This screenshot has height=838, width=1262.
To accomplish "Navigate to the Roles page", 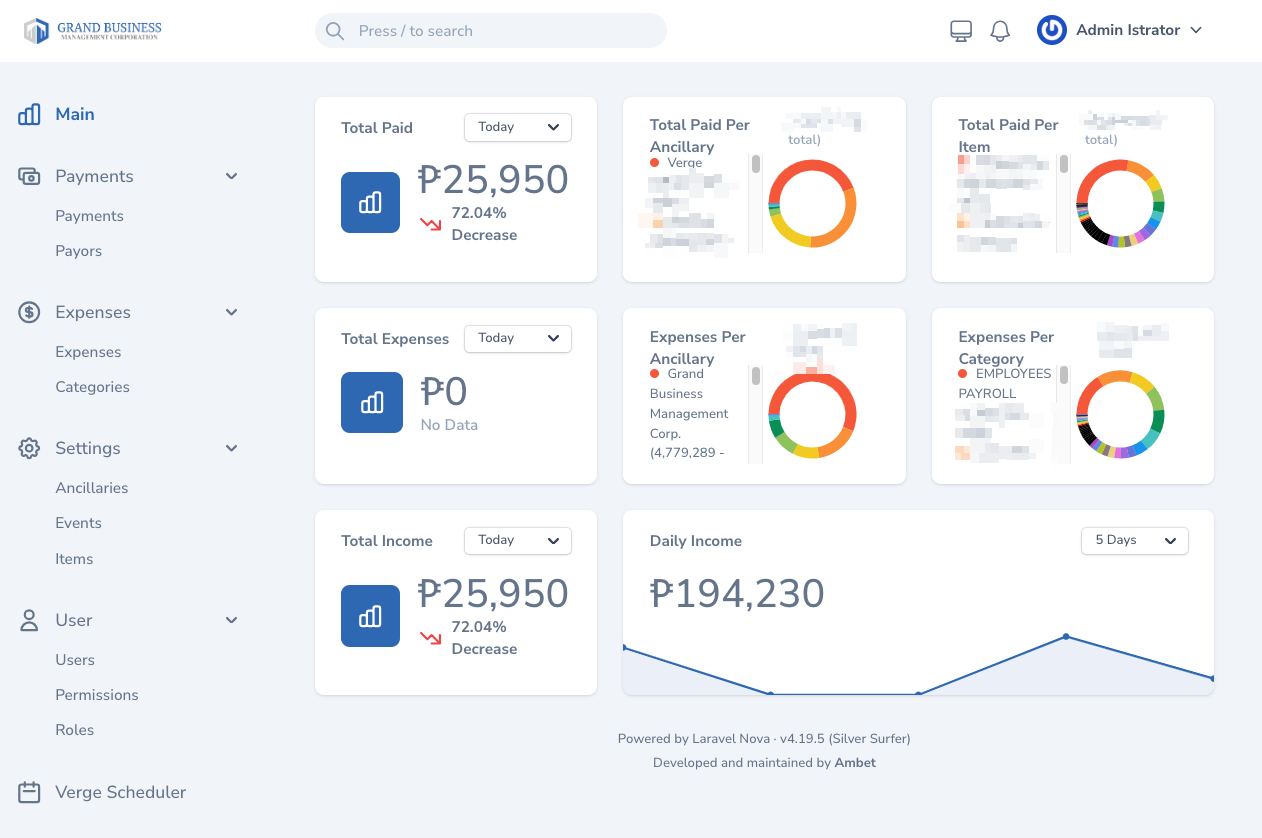I will point(75,730).
